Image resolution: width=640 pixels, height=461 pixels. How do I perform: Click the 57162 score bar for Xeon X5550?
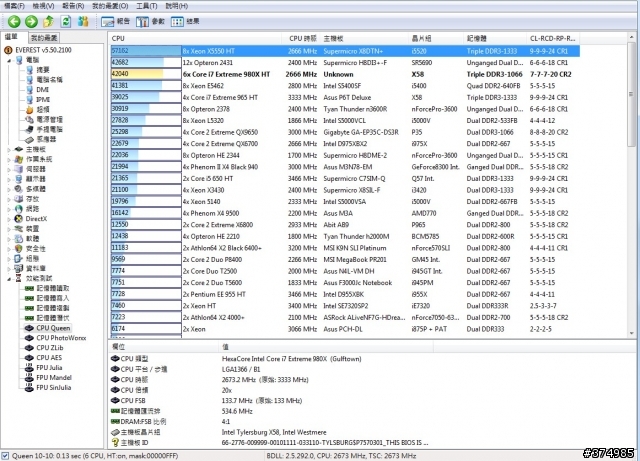(146, 51)
